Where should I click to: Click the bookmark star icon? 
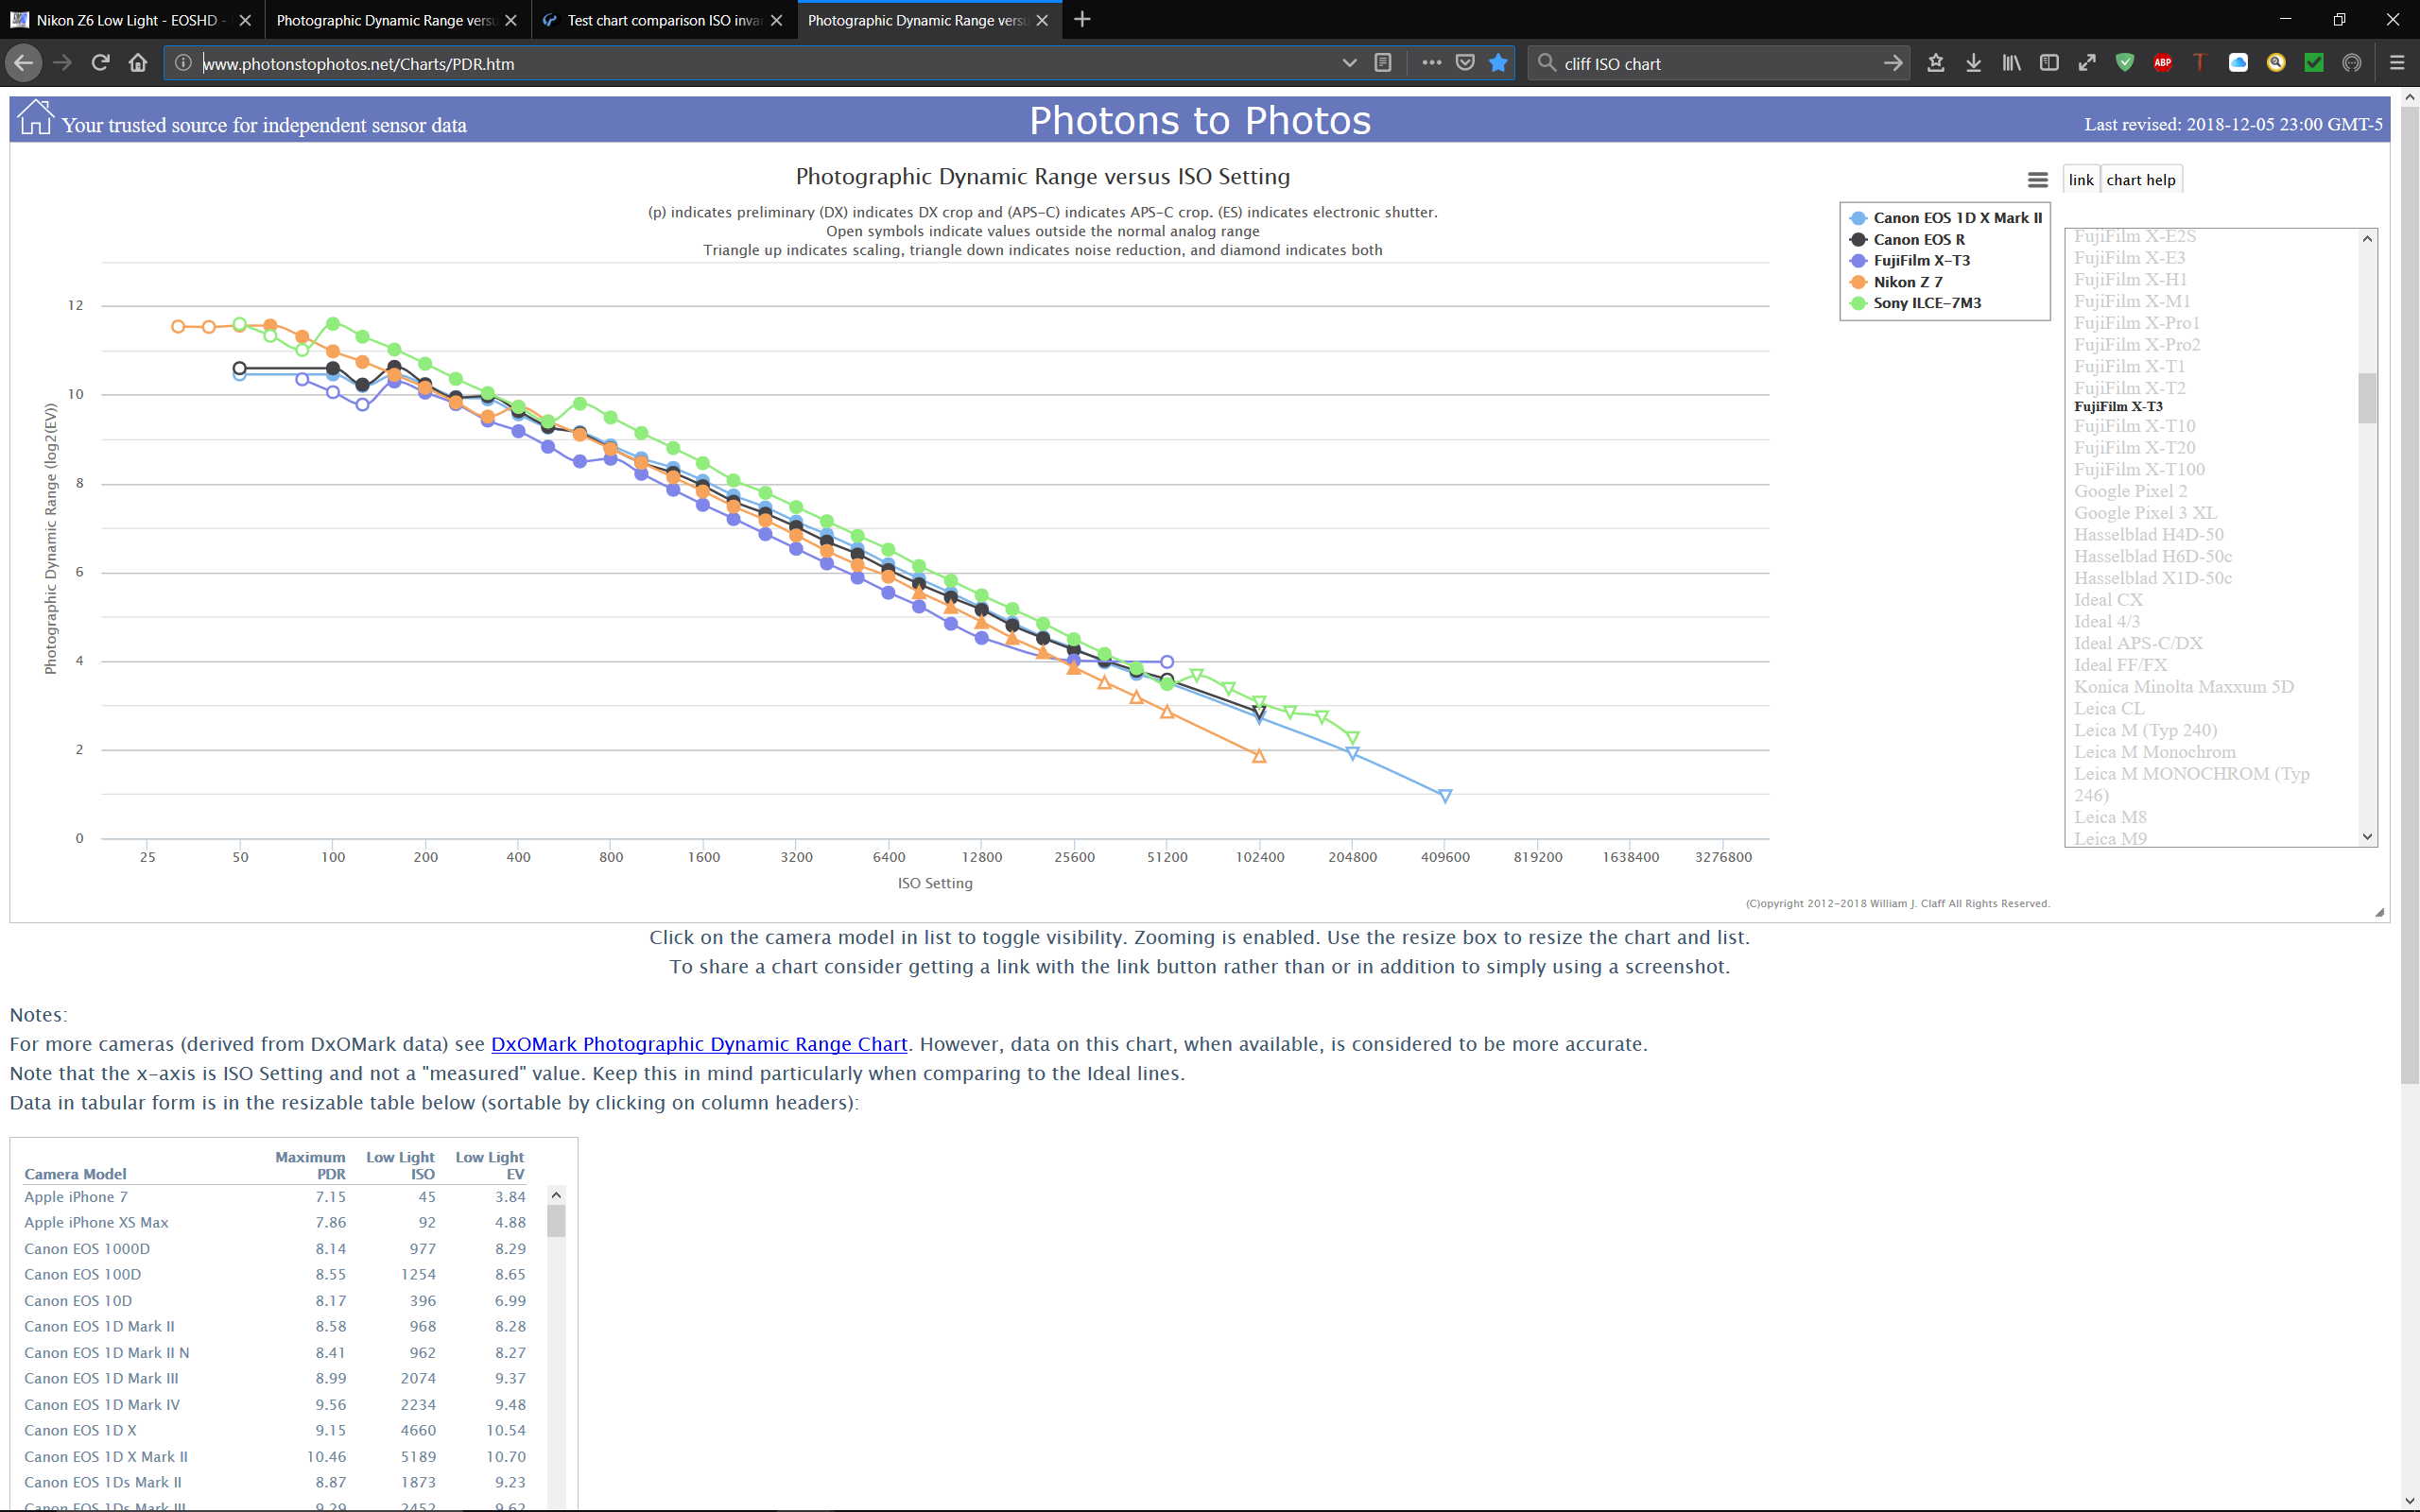point(1498,63)
